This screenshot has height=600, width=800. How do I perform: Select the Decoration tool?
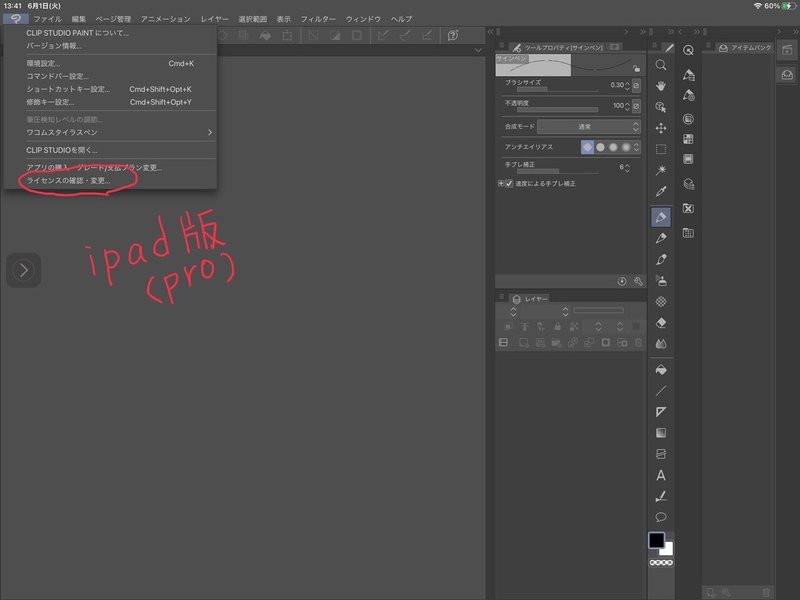(661, 302)
